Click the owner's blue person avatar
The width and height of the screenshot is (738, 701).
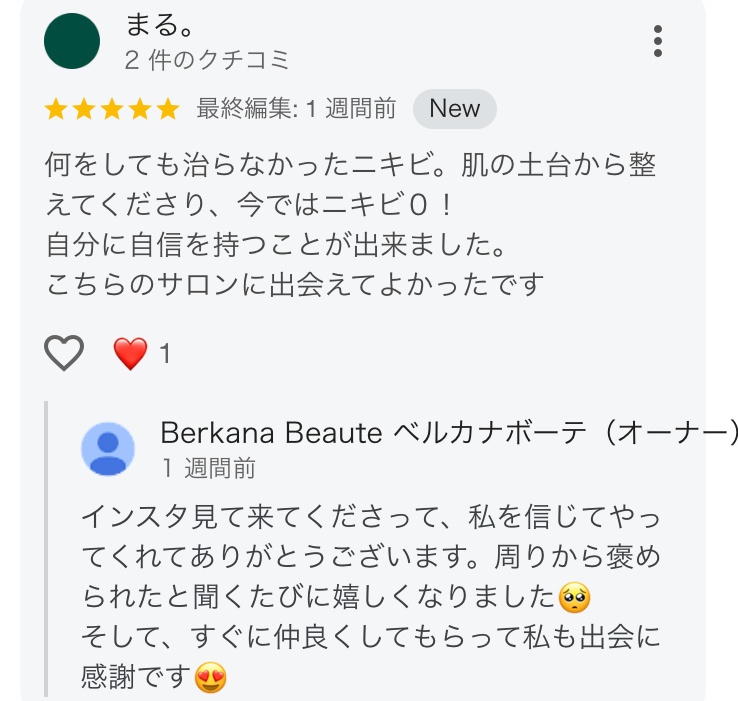(108, 449)
